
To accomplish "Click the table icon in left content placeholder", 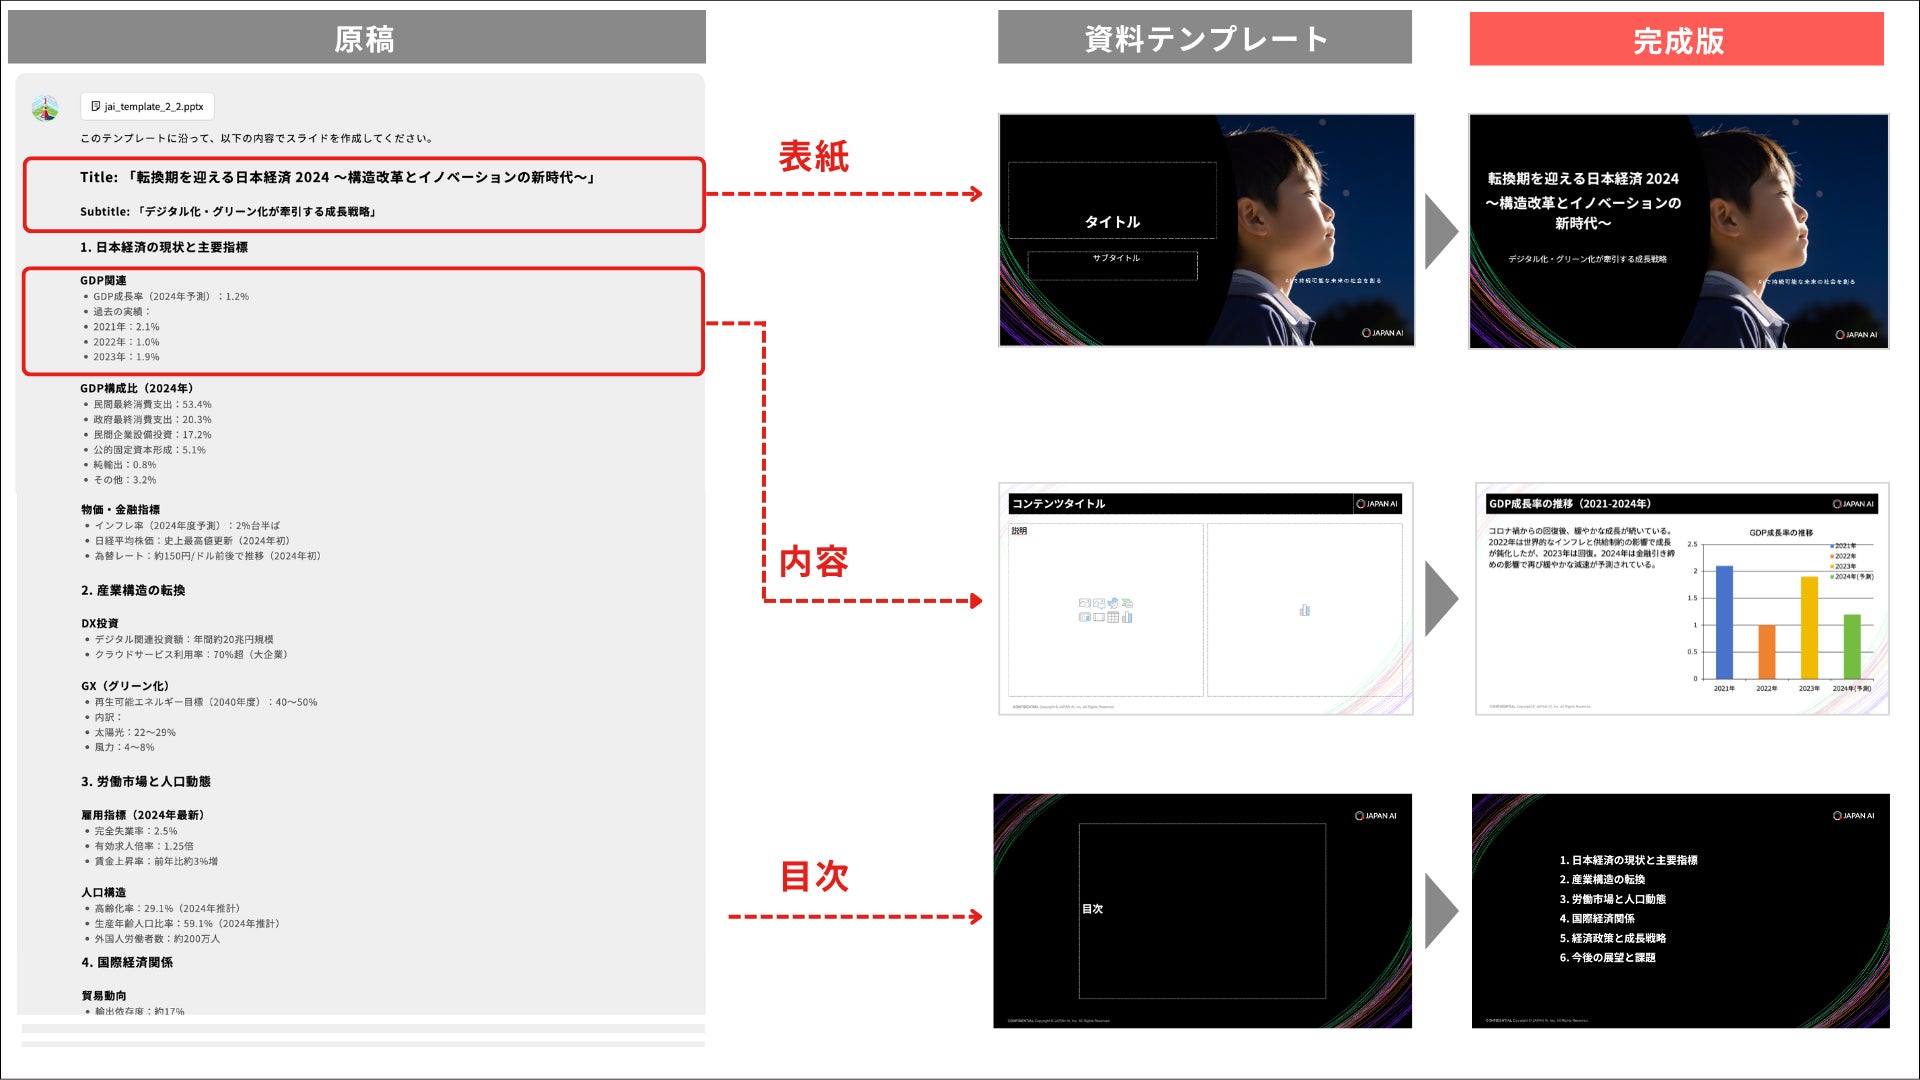I will (x=1113, y=617).
